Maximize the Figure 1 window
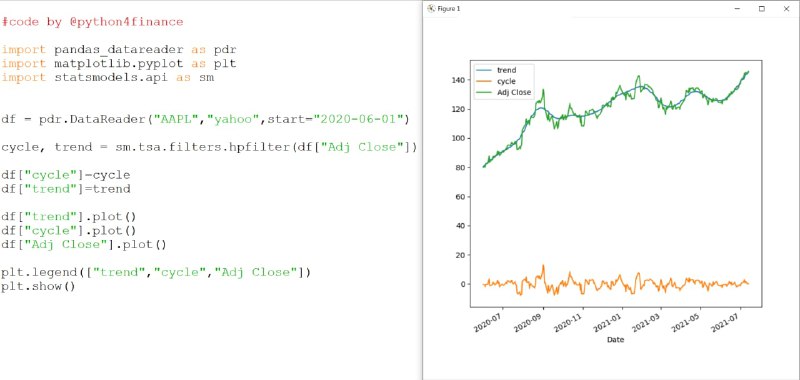Image resolution: width=800 pixels, height=380 pixels. (762, 8)
